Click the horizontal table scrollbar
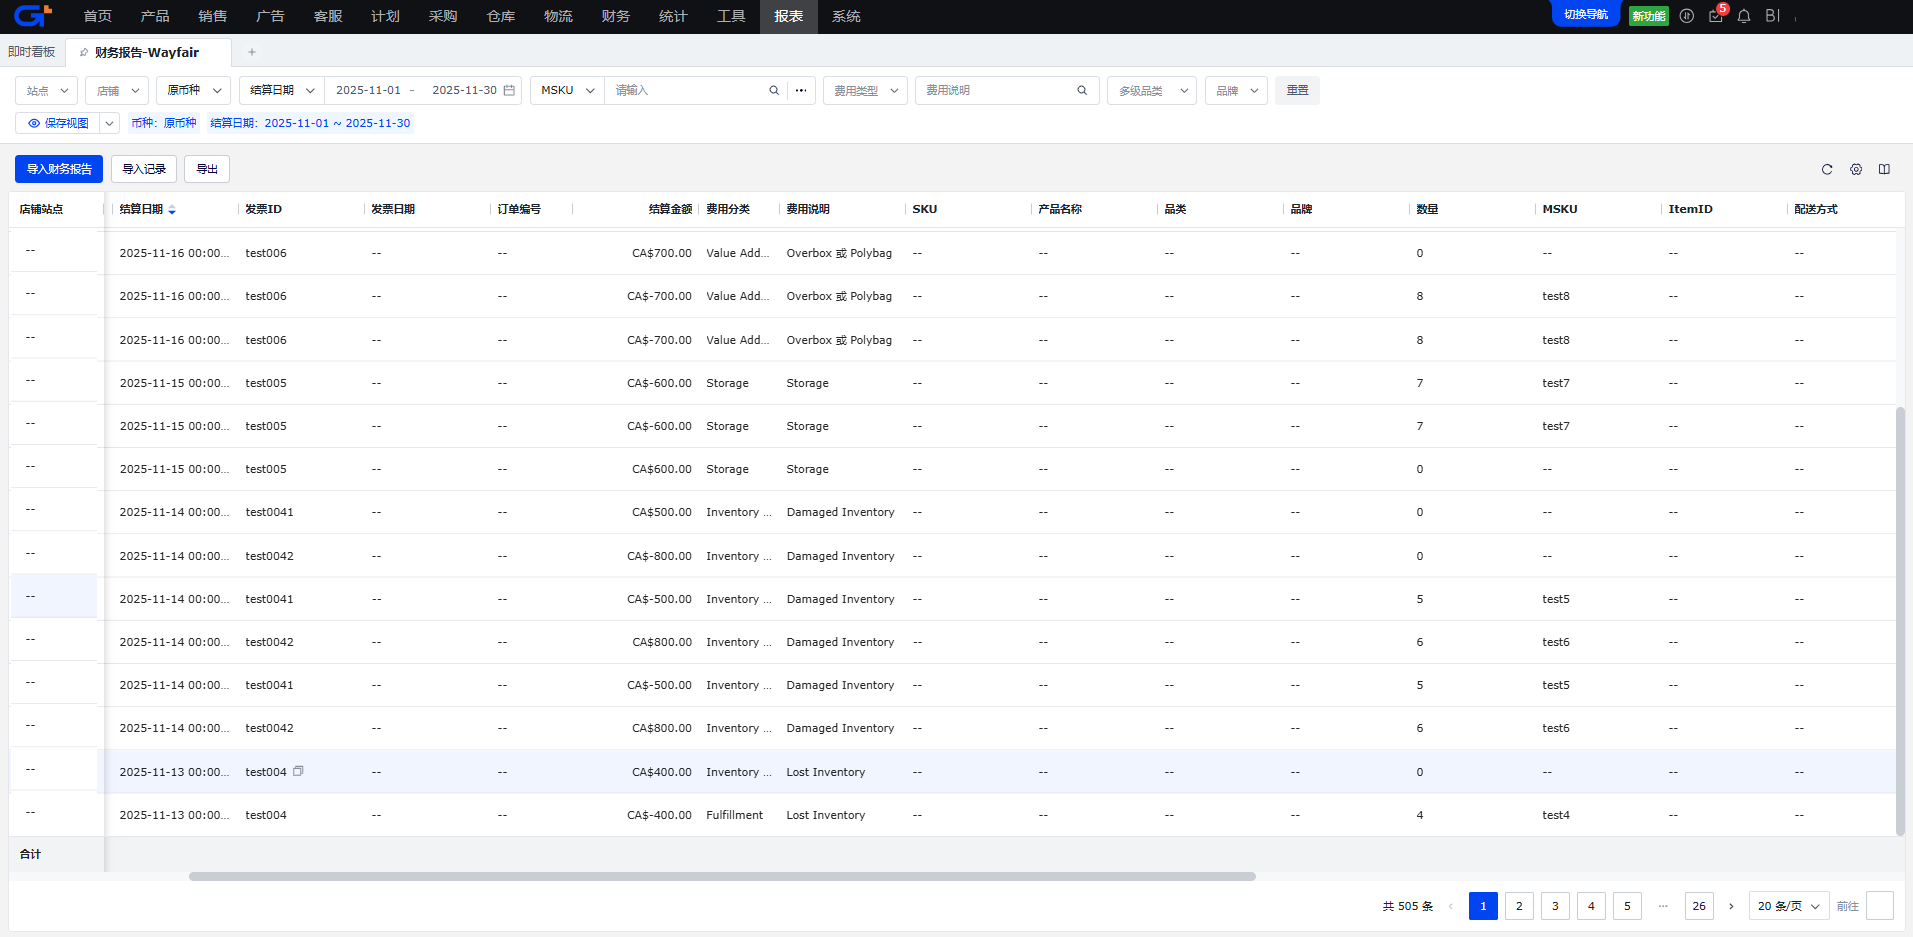1913x937 pixels. click(x=722, y=877)
